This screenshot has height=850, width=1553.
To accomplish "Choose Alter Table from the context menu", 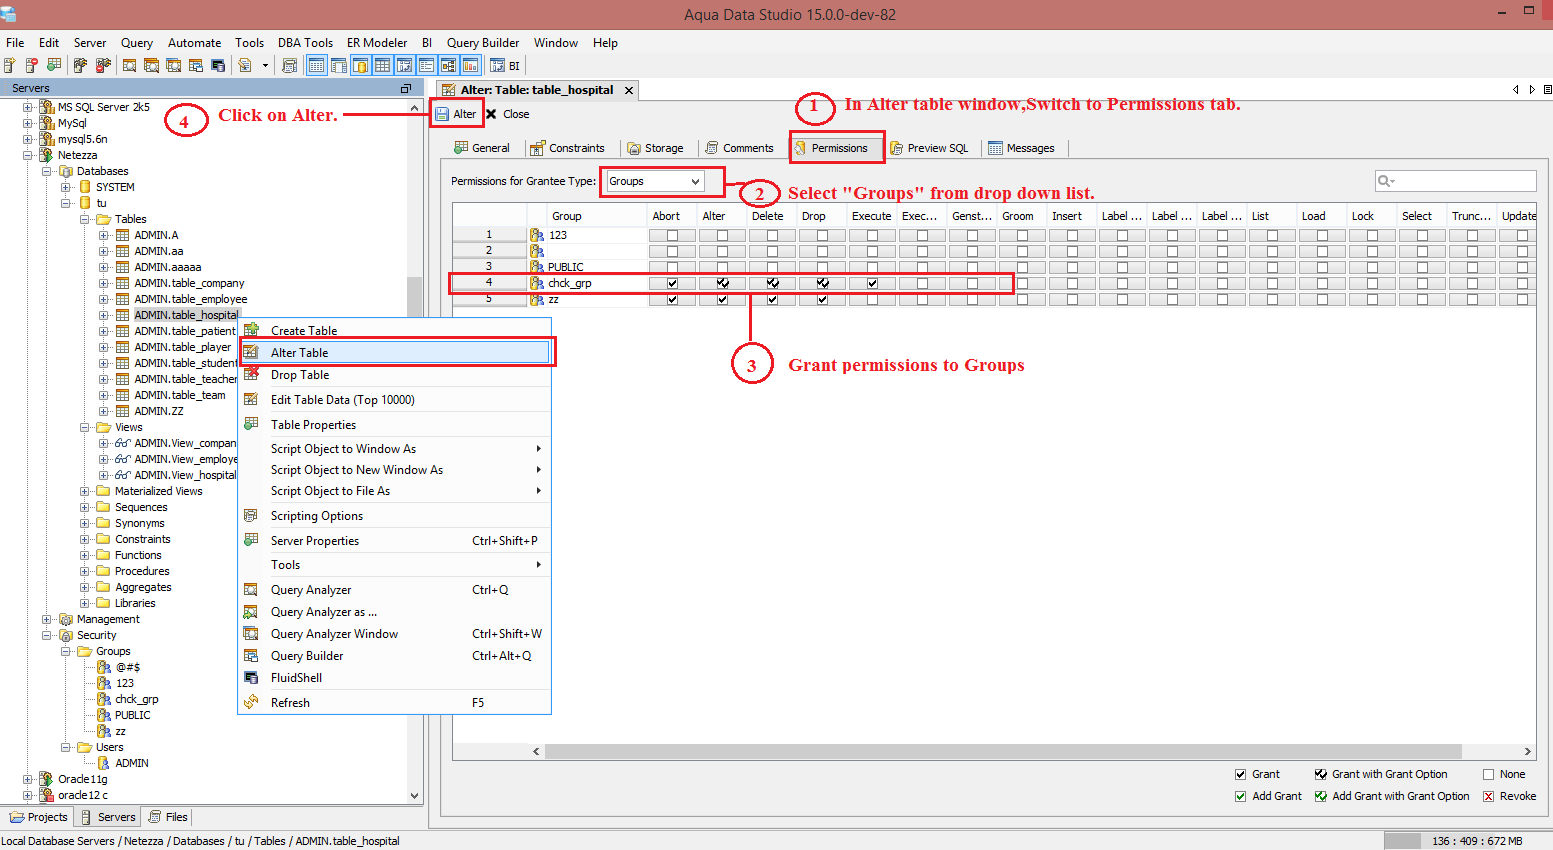I will point(396,353).
